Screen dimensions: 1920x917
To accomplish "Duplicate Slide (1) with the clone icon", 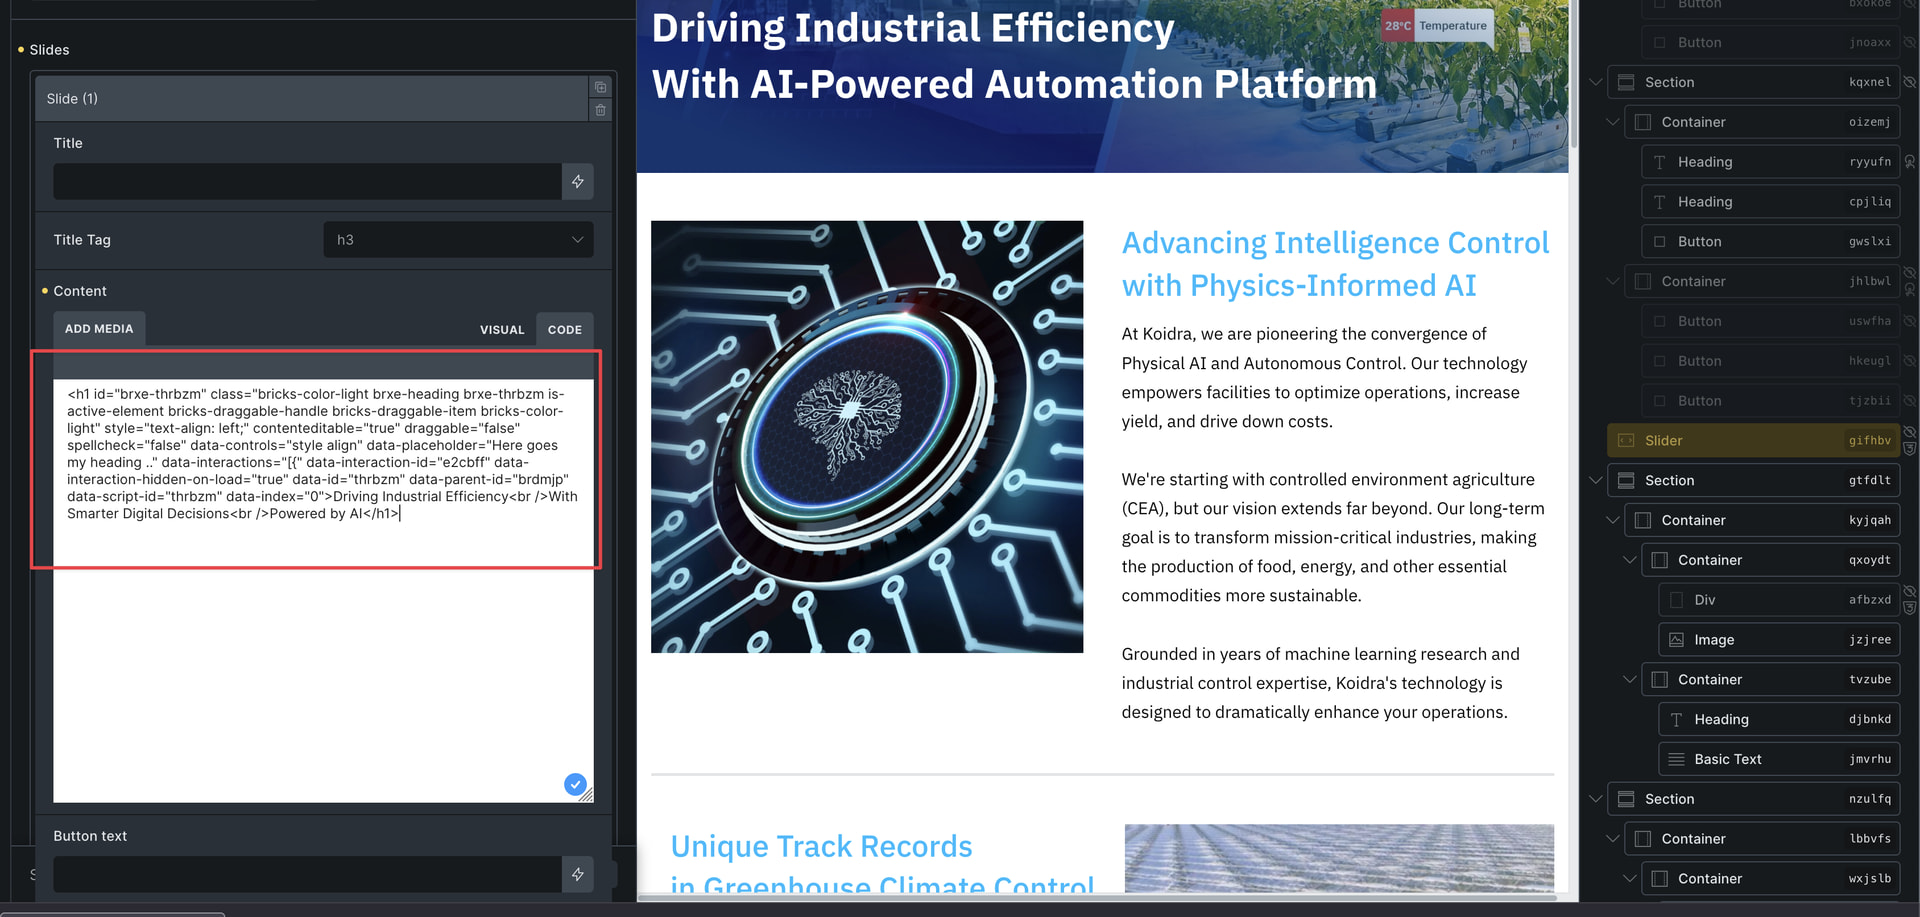I will point(600,88).
